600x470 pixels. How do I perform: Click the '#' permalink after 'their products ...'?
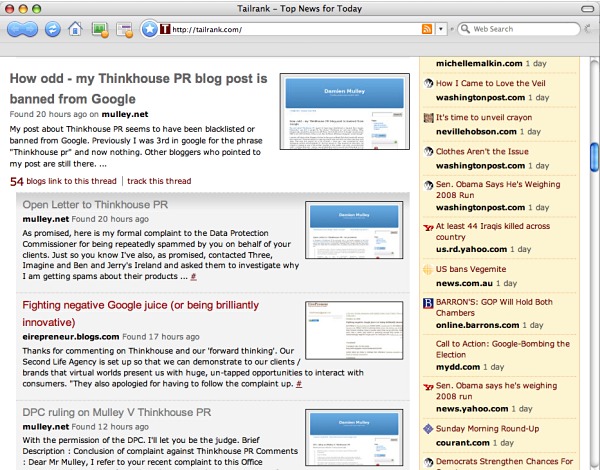tap(194, 276)
